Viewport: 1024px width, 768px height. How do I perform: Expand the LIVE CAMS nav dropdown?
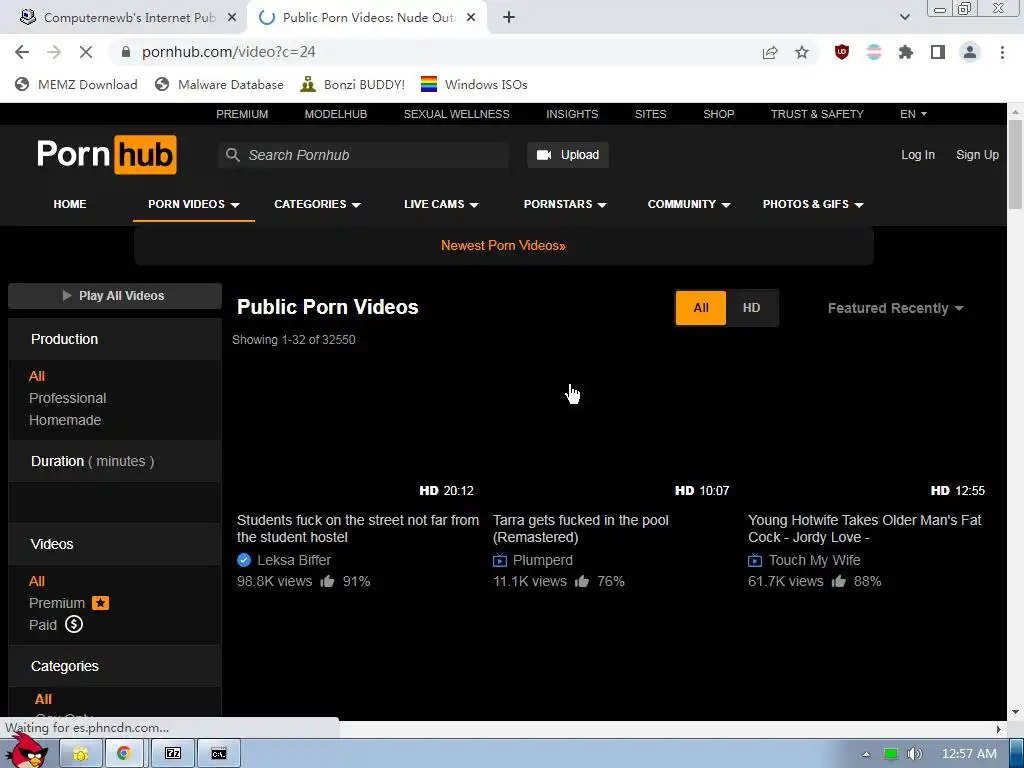[x=441, y=204]
